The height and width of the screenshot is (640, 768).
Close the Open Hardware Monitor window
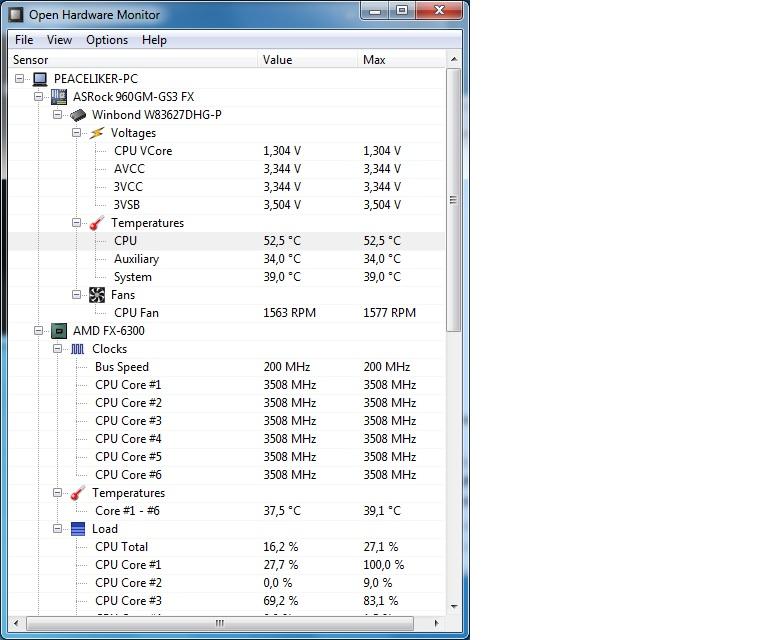tap(439, 11)
